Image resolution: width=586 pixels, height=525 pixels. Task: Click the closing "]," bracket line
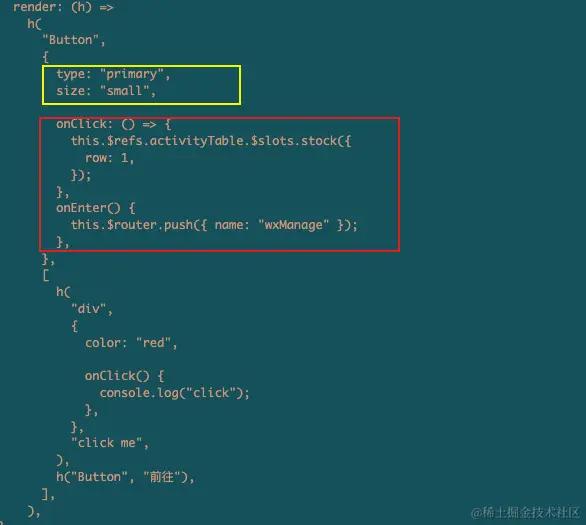click(x=48, y=494)
